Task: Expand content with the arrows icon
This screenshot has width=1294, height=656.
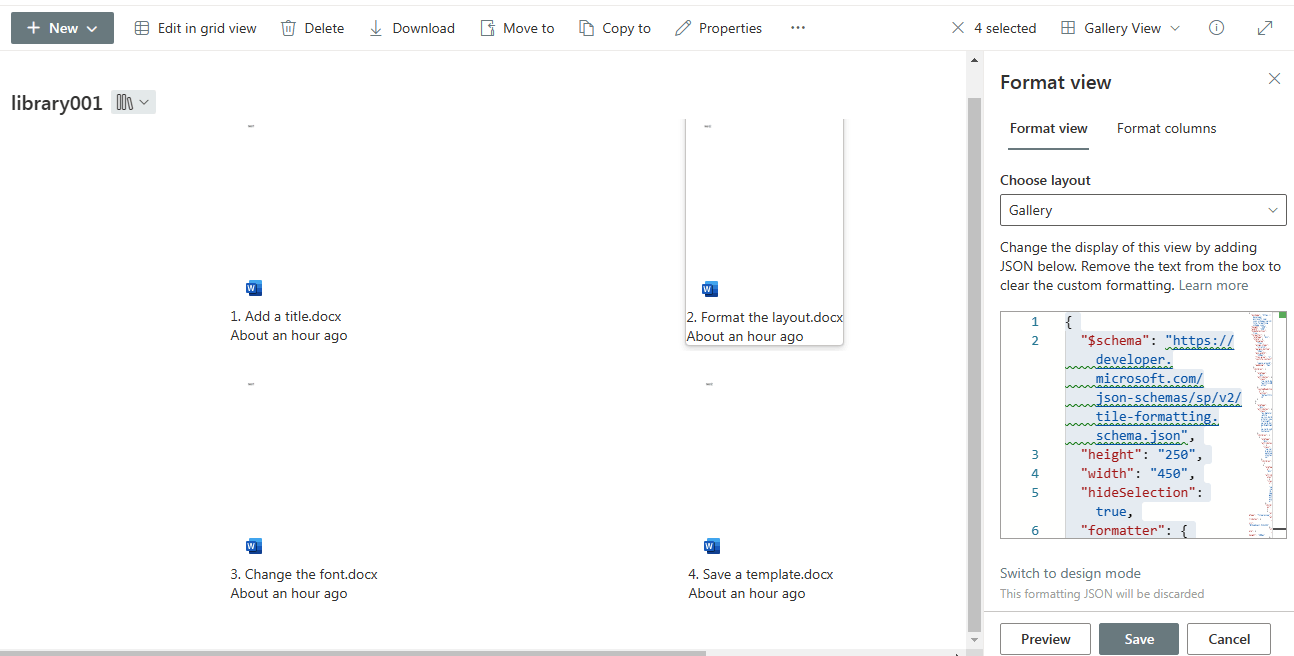Action: pos(1265,28)
